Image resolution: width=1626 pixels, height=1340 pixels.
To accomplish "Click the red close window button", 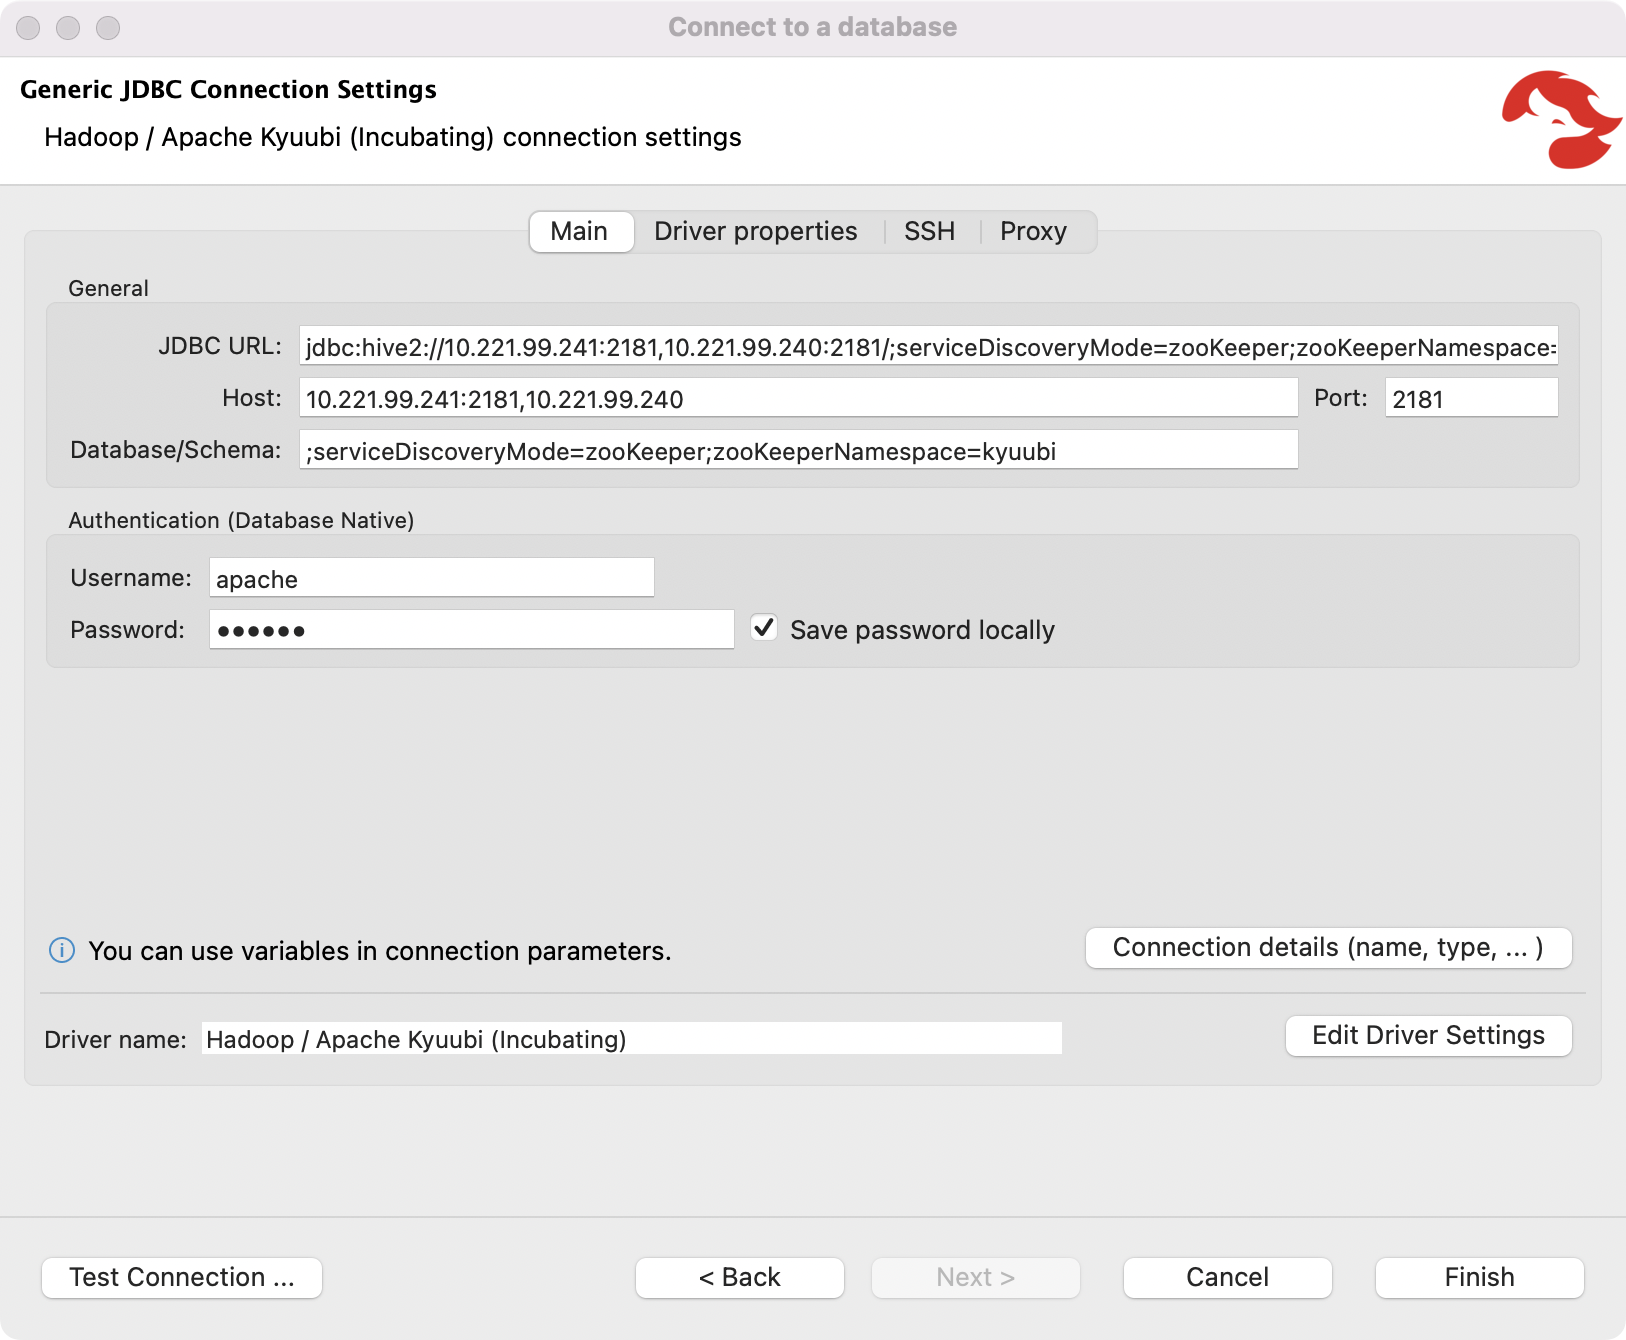I will click(x=28, y=28).
